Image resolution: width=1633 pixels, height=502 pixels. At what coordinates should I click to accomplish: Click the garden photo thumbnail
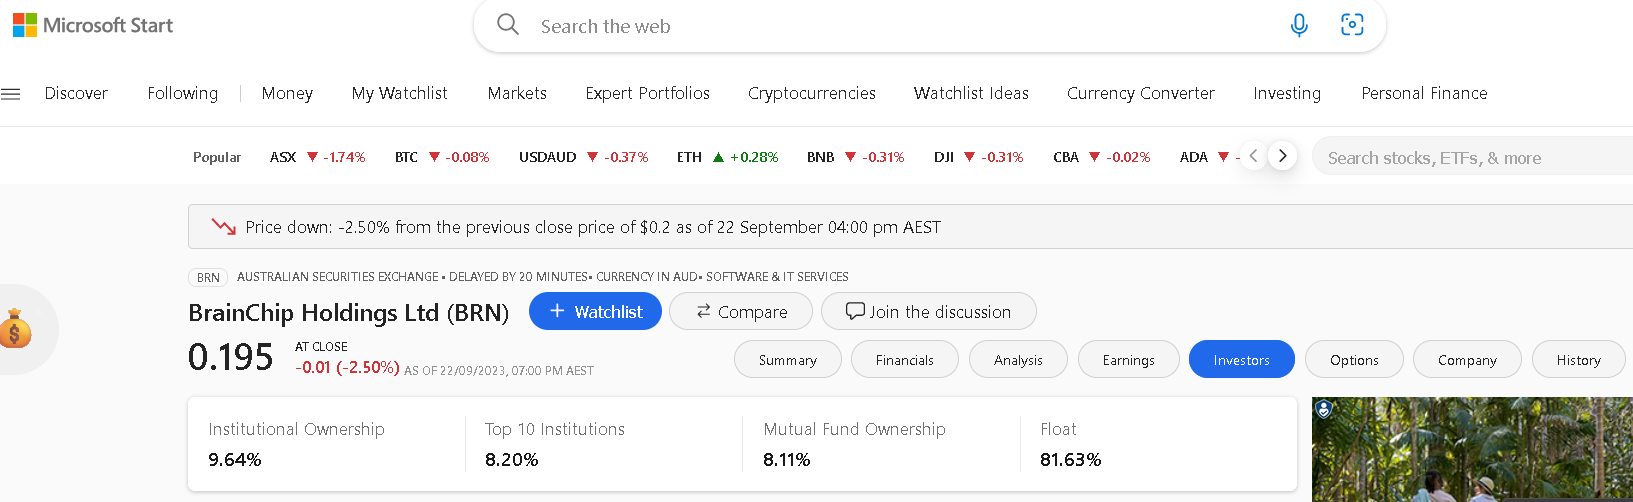coord(1472,449)
